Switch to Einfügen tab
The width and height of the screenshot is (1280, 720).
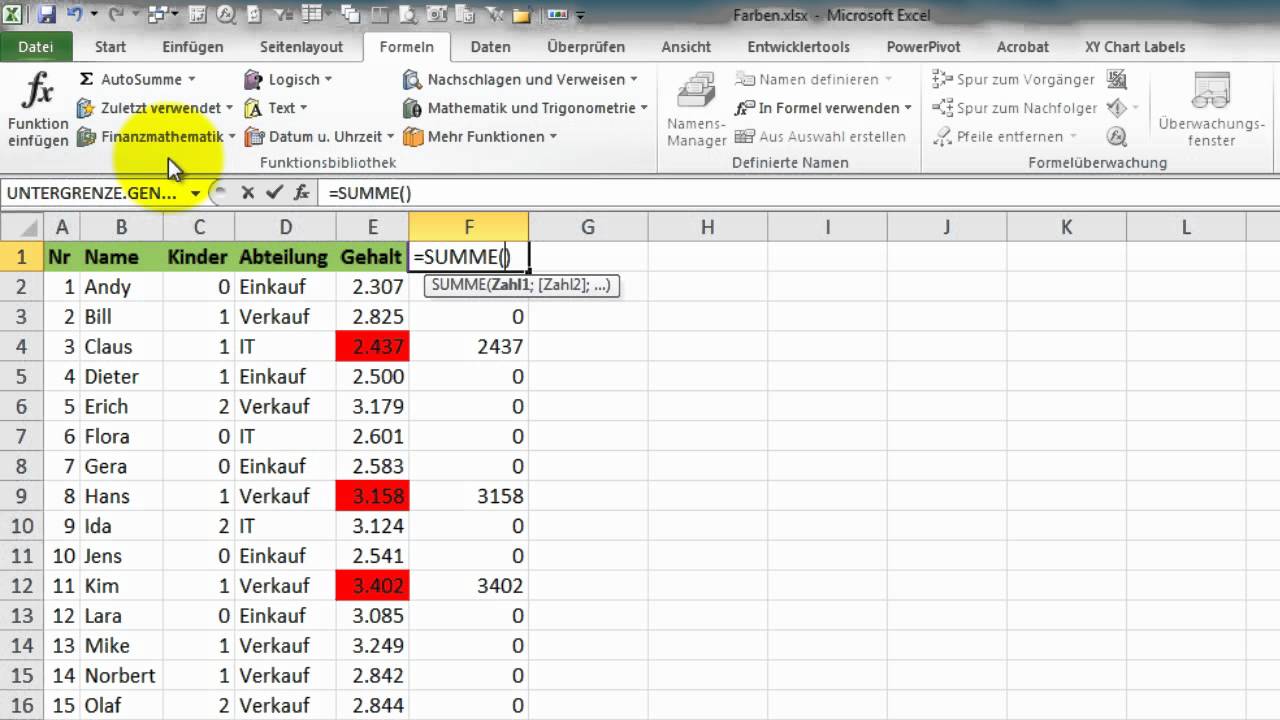[193, 46]
